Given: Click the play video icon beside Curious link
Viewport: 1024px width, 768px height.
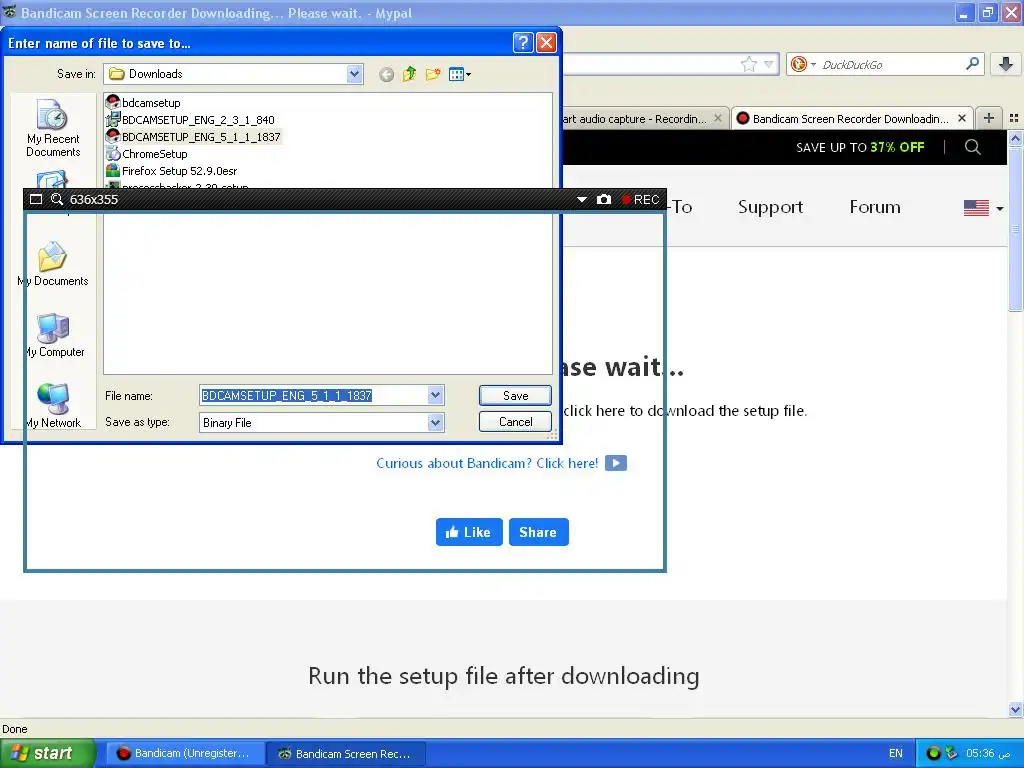Looking at the screenshot, I should (616, 463).
